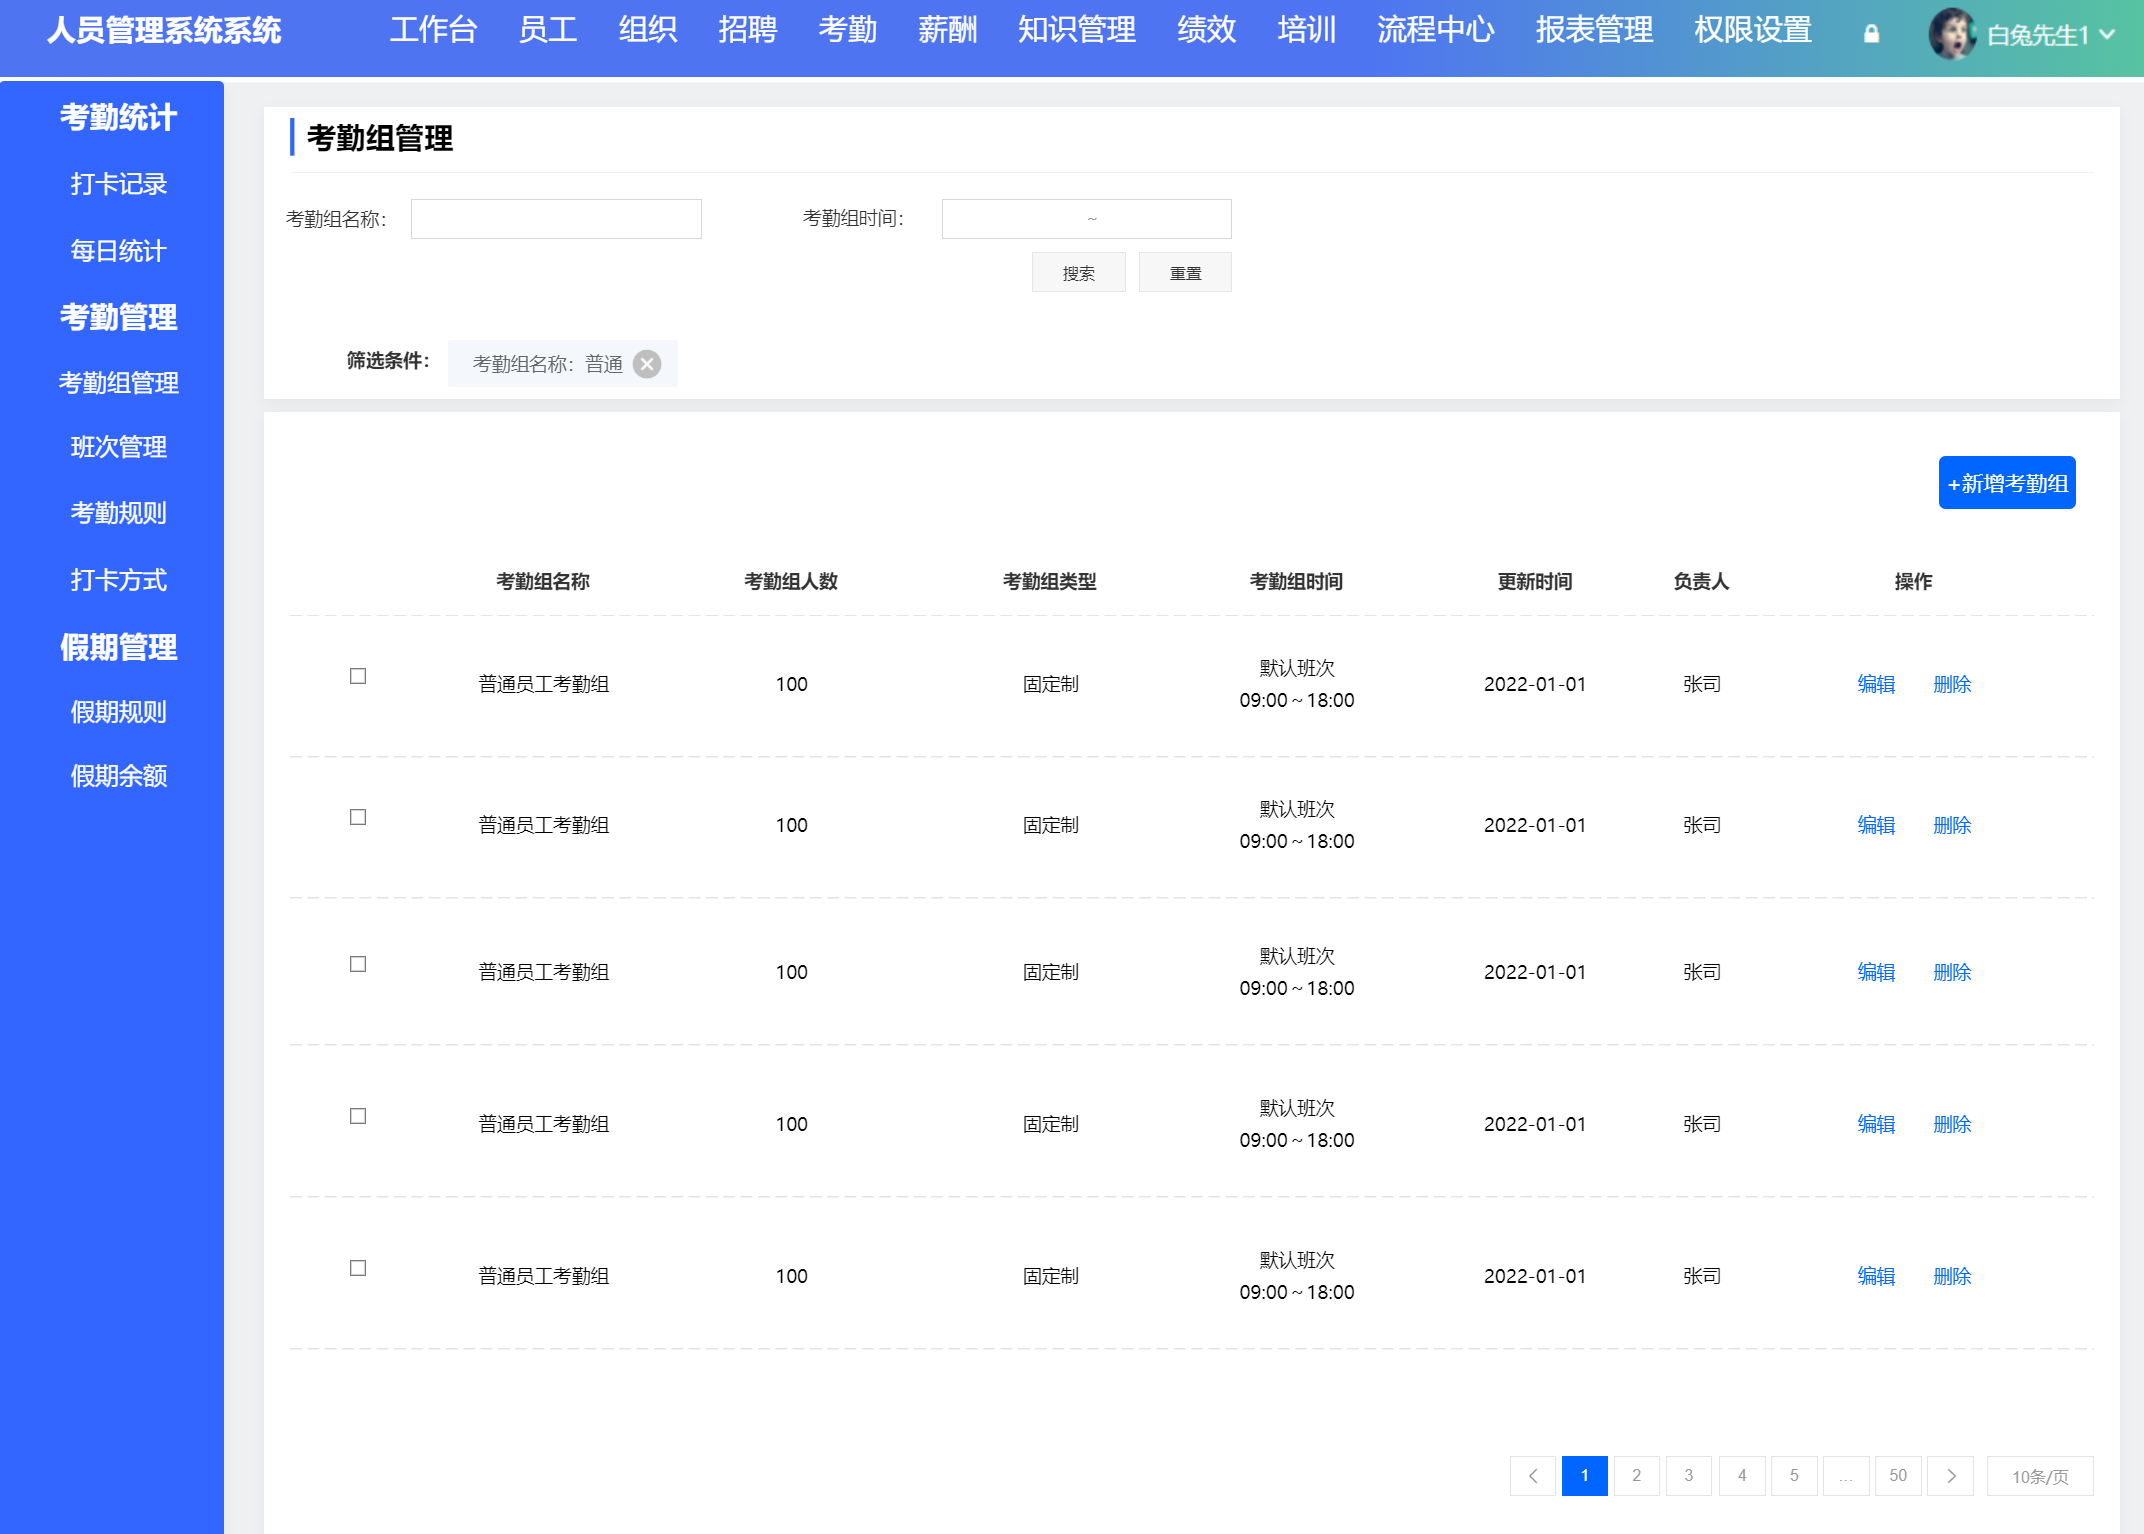Open the 员工 top menu
The width and height of the screenshot is (2144, 1534).
click(548, 30)
